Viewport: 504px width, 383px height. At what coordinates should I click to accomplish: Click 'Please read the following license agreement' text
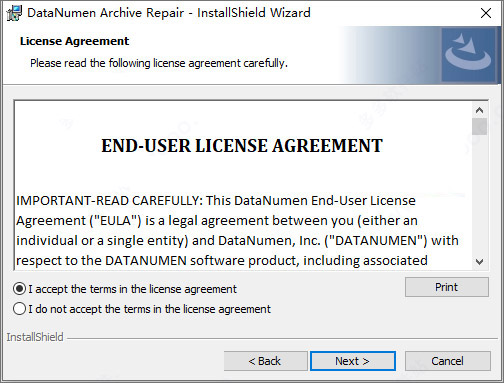tap(159, 63)
